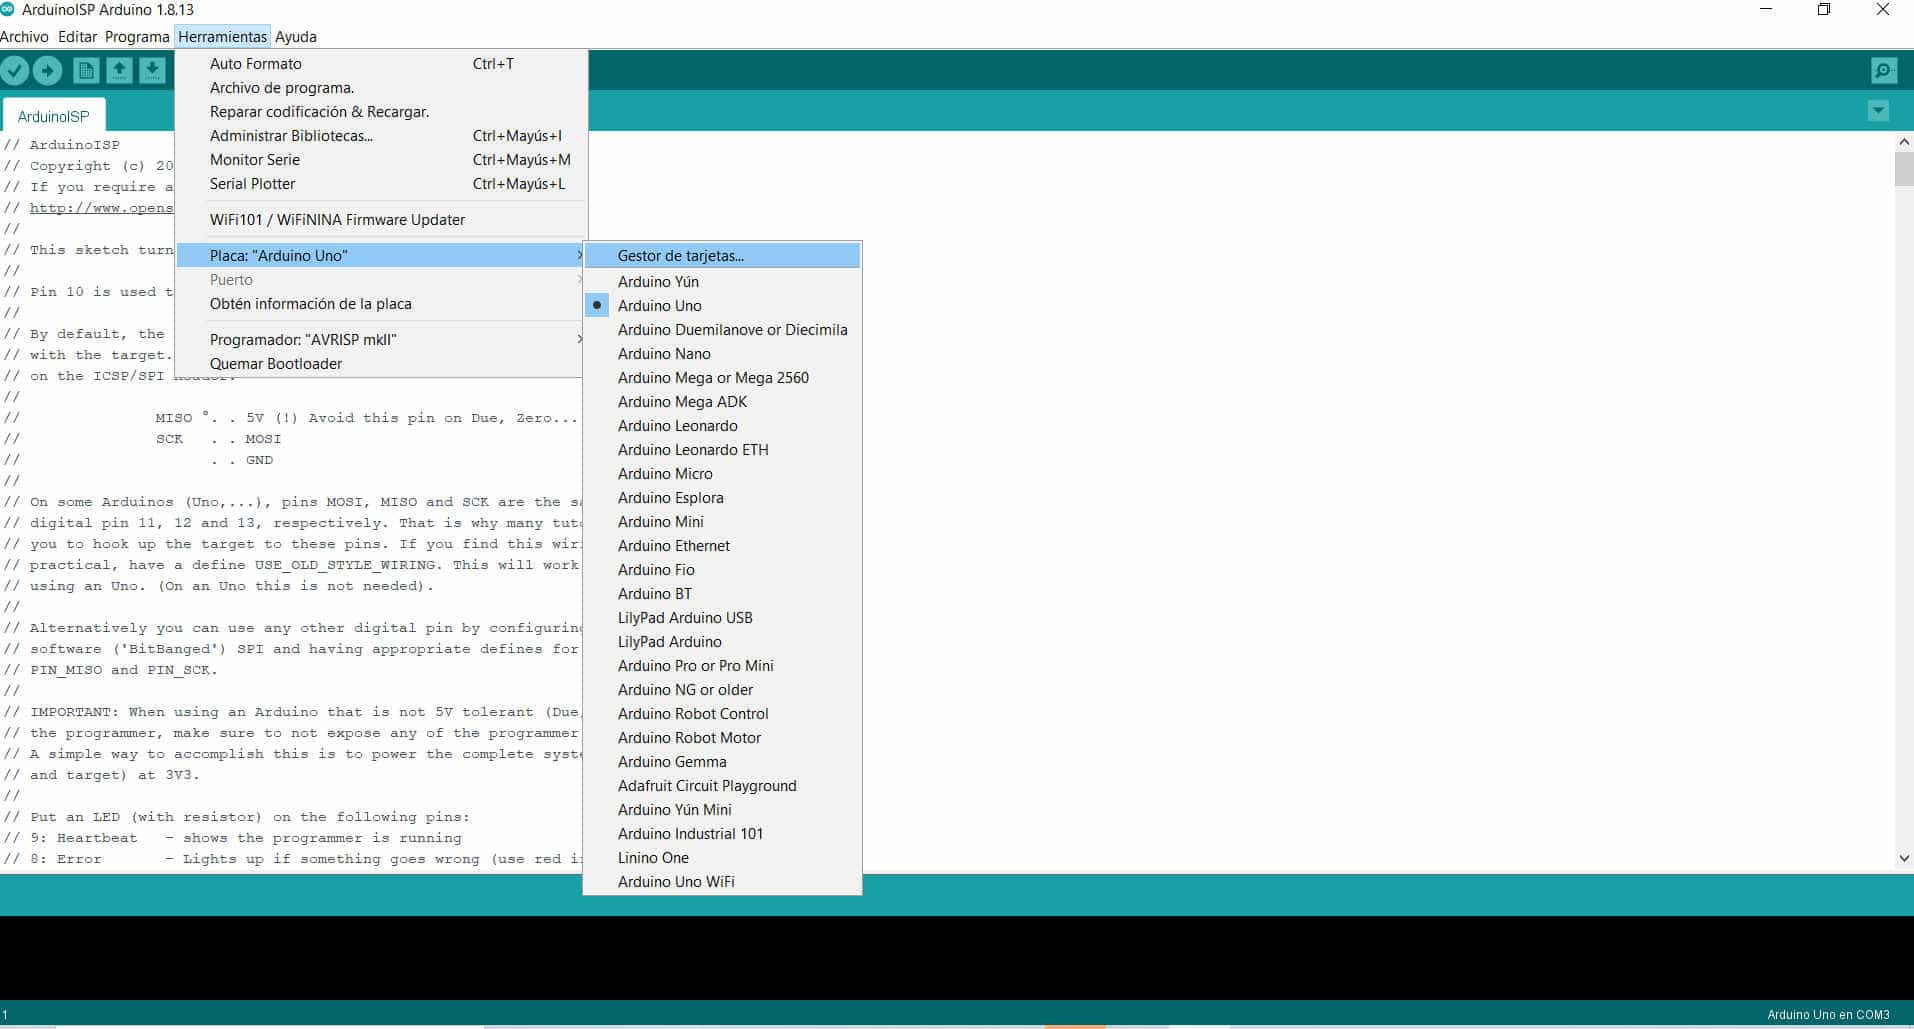1914x1029 pixels.
Task: Choose Arduino Pro or Pro Mini
Action: [x=722, y=666]
